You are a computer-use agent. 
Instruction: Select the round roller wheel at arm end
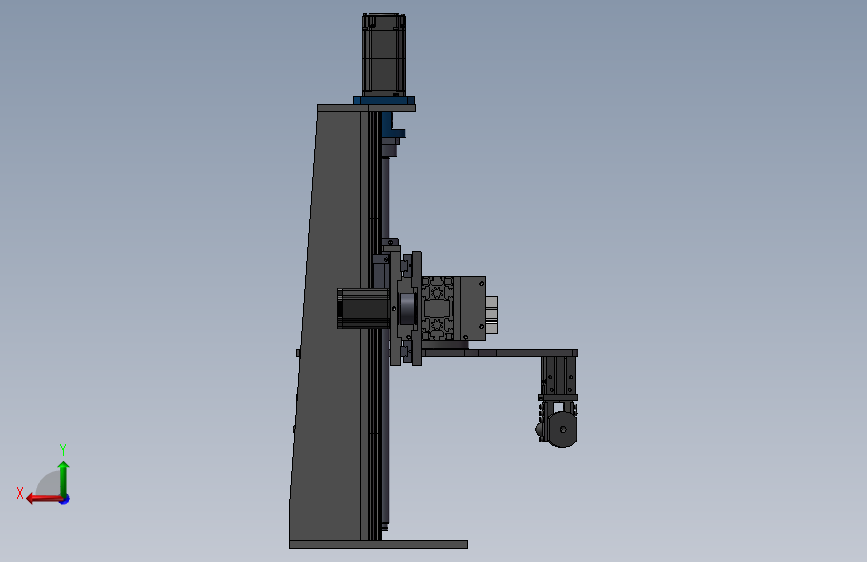(563, 429)
